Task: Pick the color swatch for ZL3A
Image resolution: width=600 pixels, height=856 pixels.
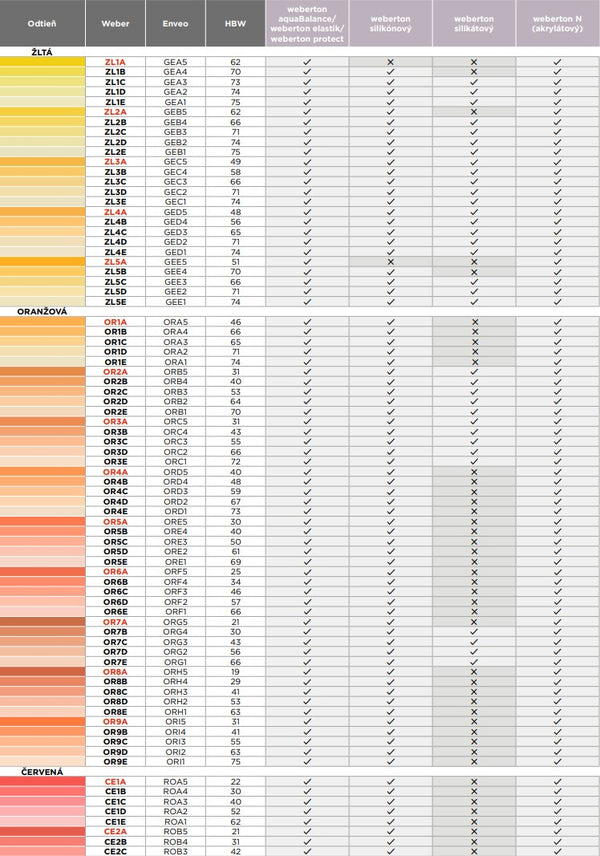Action: tap(43, 162)
